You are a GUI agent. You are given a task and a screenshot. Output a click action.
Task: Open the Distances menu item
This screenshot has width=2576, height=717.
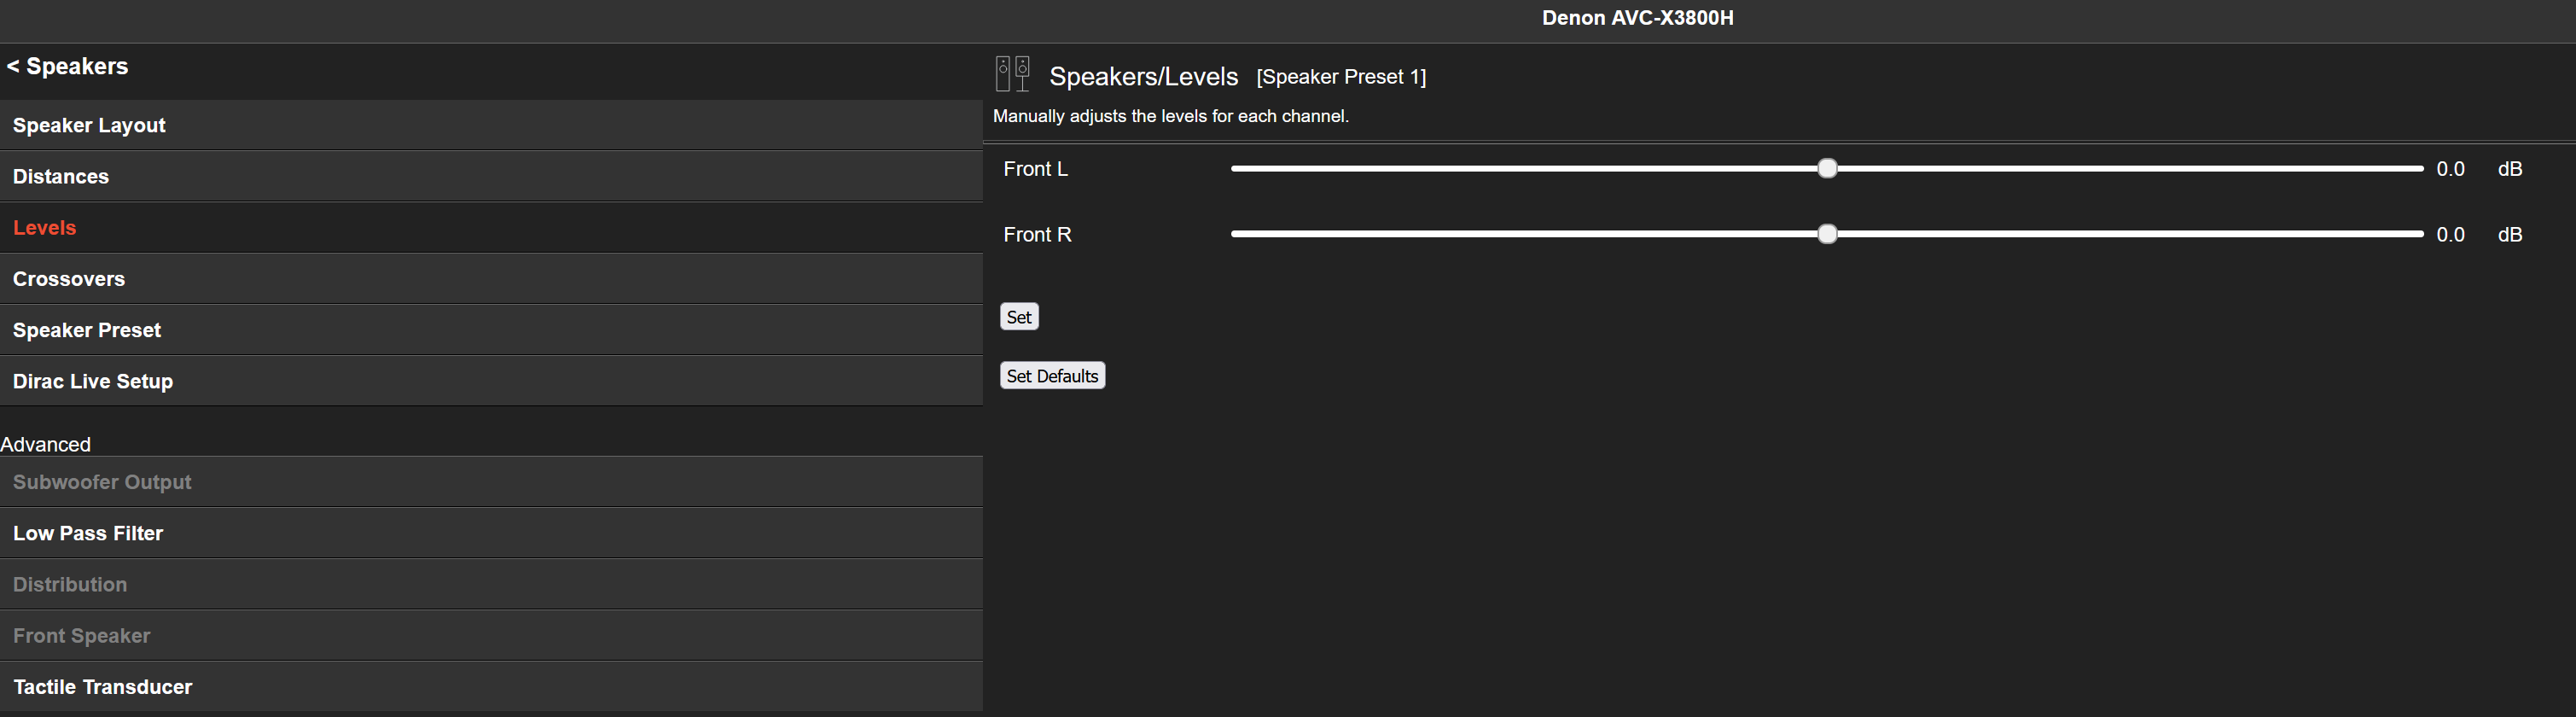pyautogui.click(x=491, y=176)
